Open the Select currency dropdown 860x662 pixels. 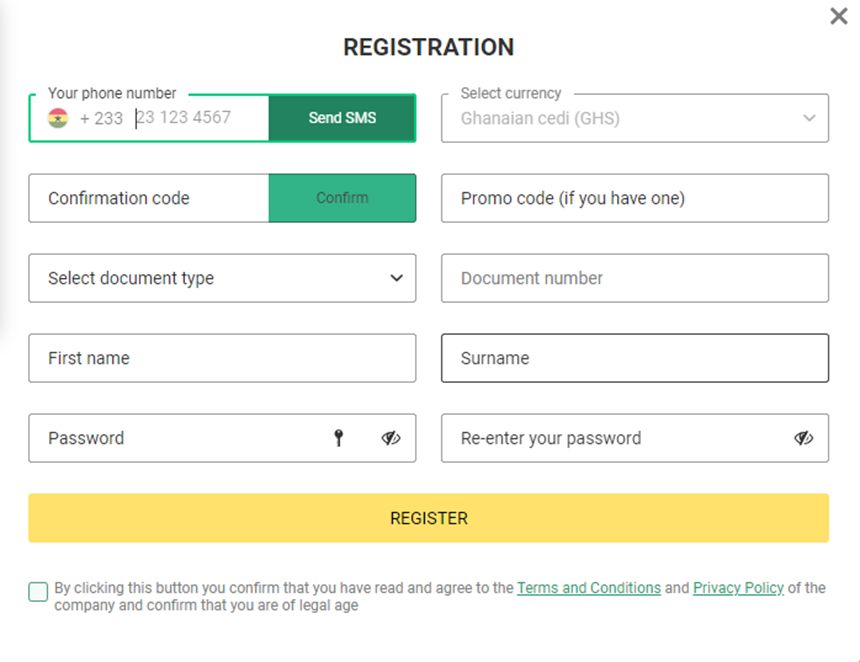point(635,117)
